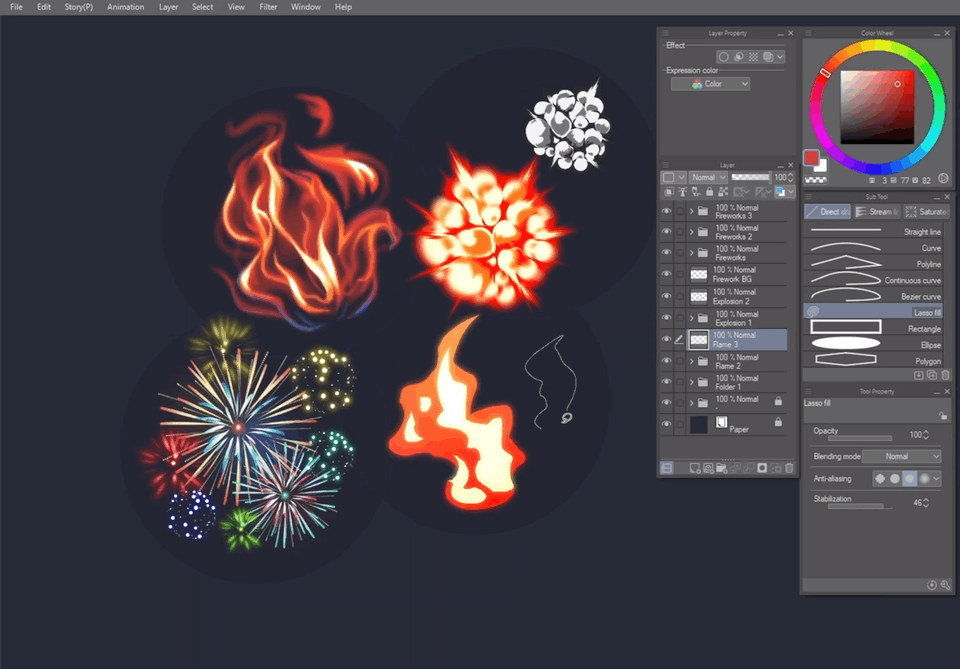The image size is (960, 669).
Task: Click the color space switch arrow icon
Action: pos(943,179)
